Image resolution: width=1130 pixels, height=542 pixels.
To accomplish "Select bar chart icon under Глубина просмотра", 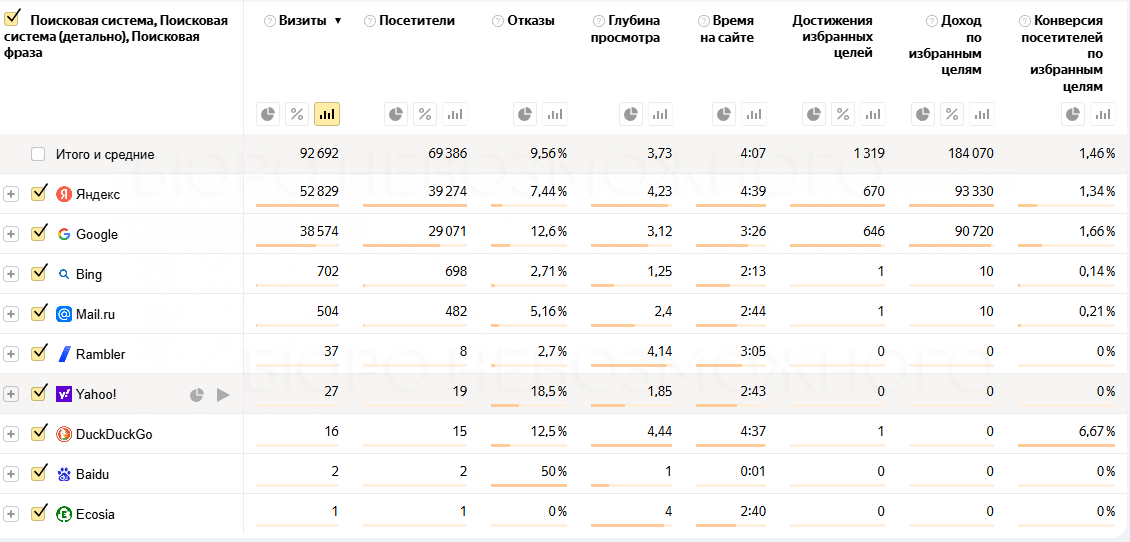I will pos(660,114).
